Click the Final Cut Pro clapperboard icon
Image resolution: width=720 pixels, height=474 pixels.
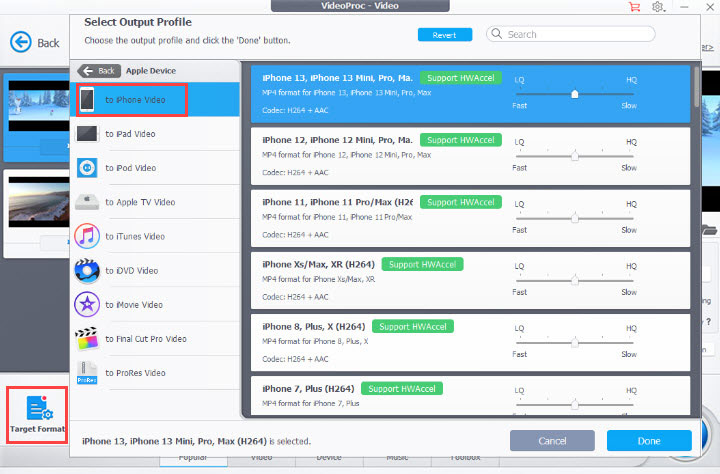coord(87,339)
